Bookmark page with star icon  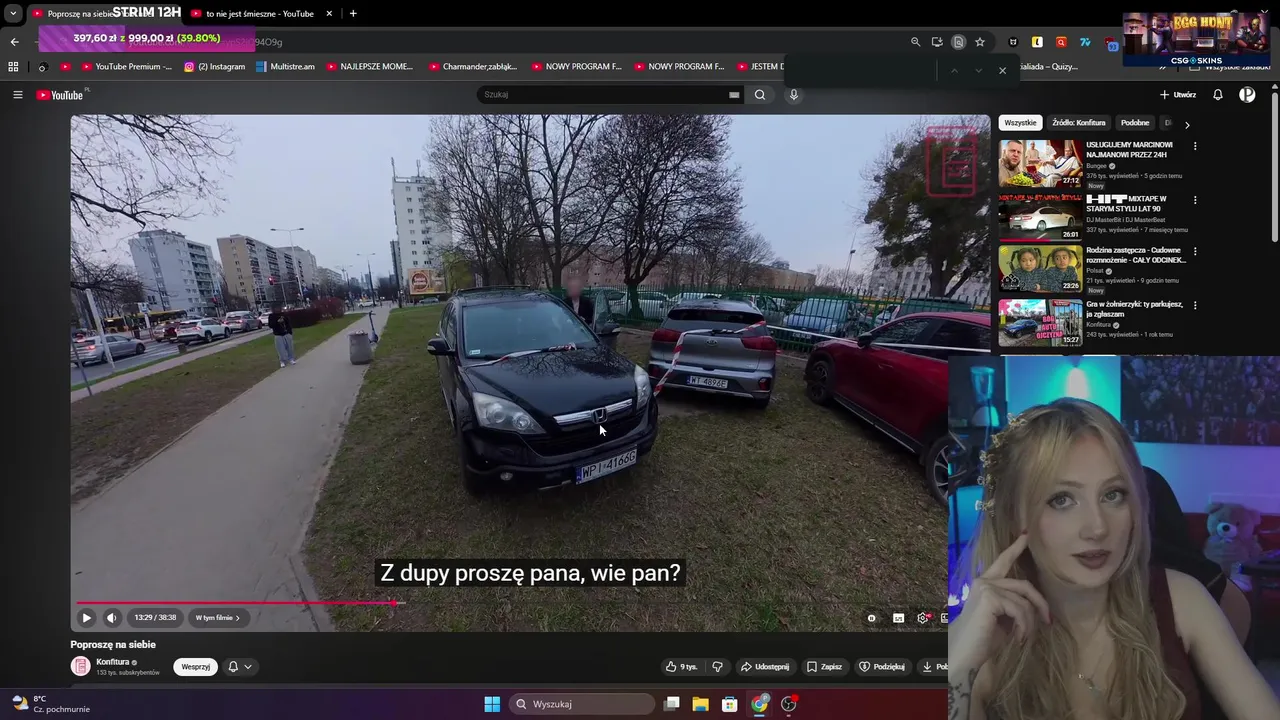[x=980, y=42]
